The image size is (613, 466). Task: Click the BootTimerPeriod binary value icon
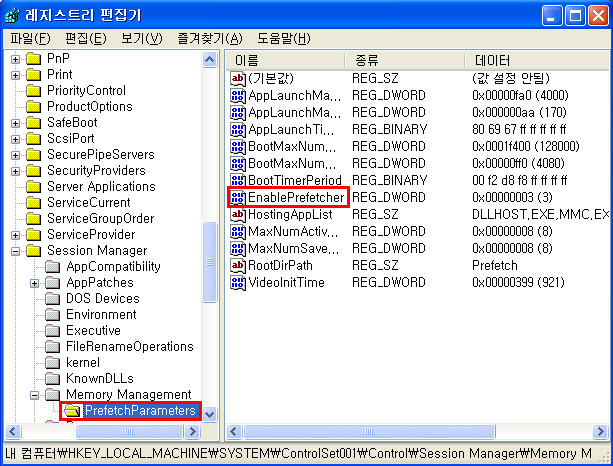pyautogui.click(x=238, y=181)
